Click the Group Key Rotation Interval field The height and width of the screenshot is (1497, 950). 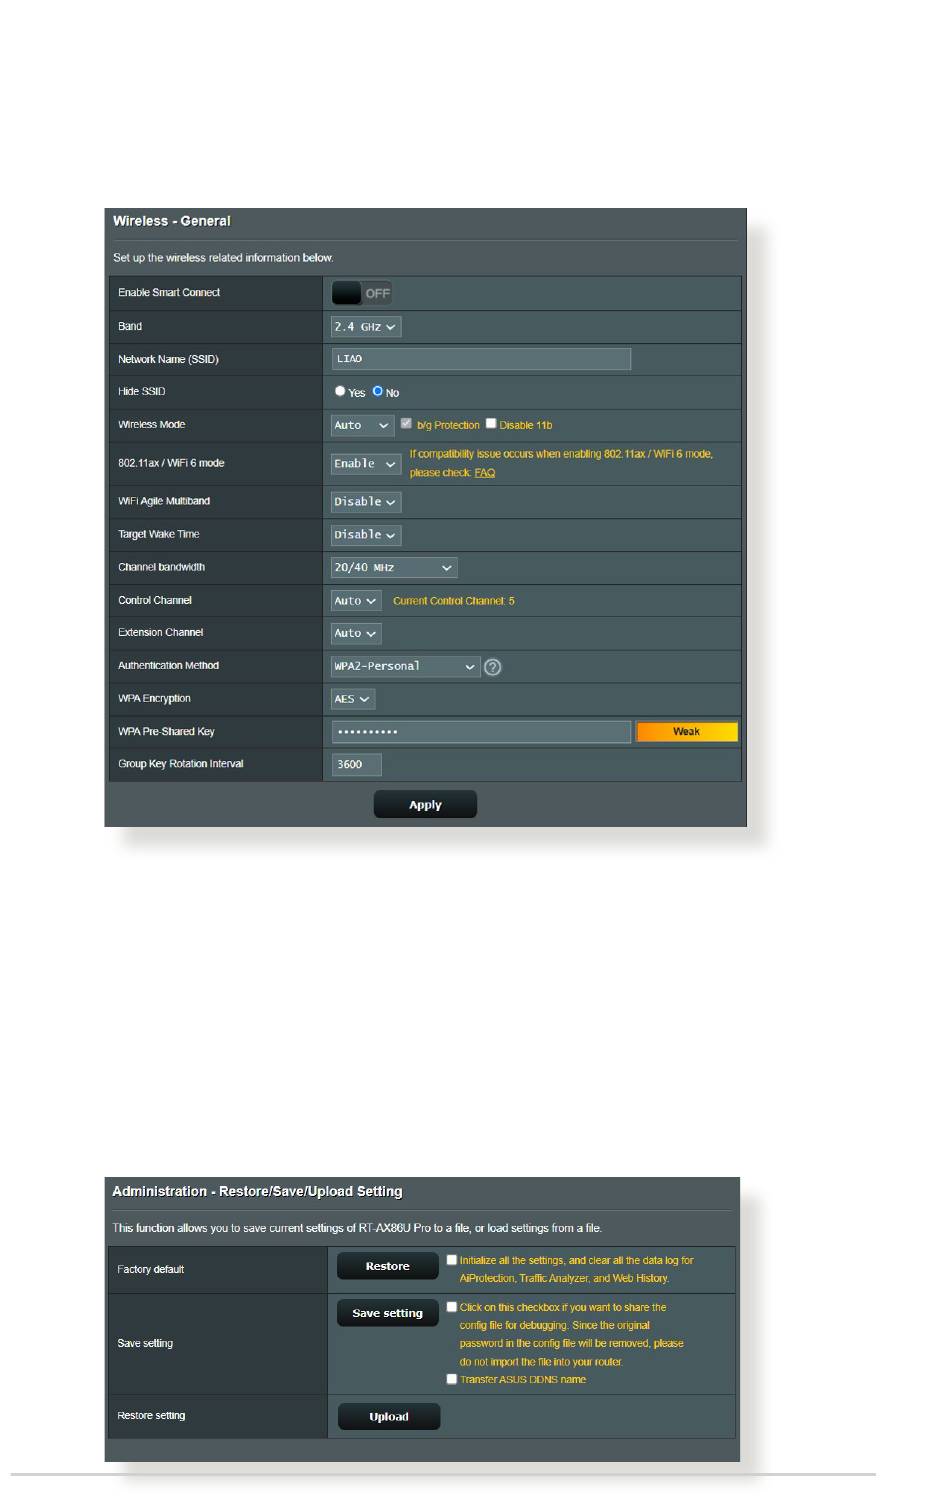coord(357,765)
